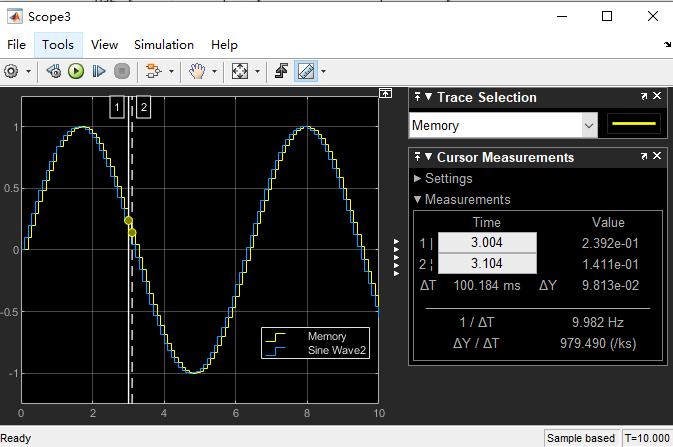673x447 pixels.
Task: Open the Simulation menu
Action: [164, 45]
